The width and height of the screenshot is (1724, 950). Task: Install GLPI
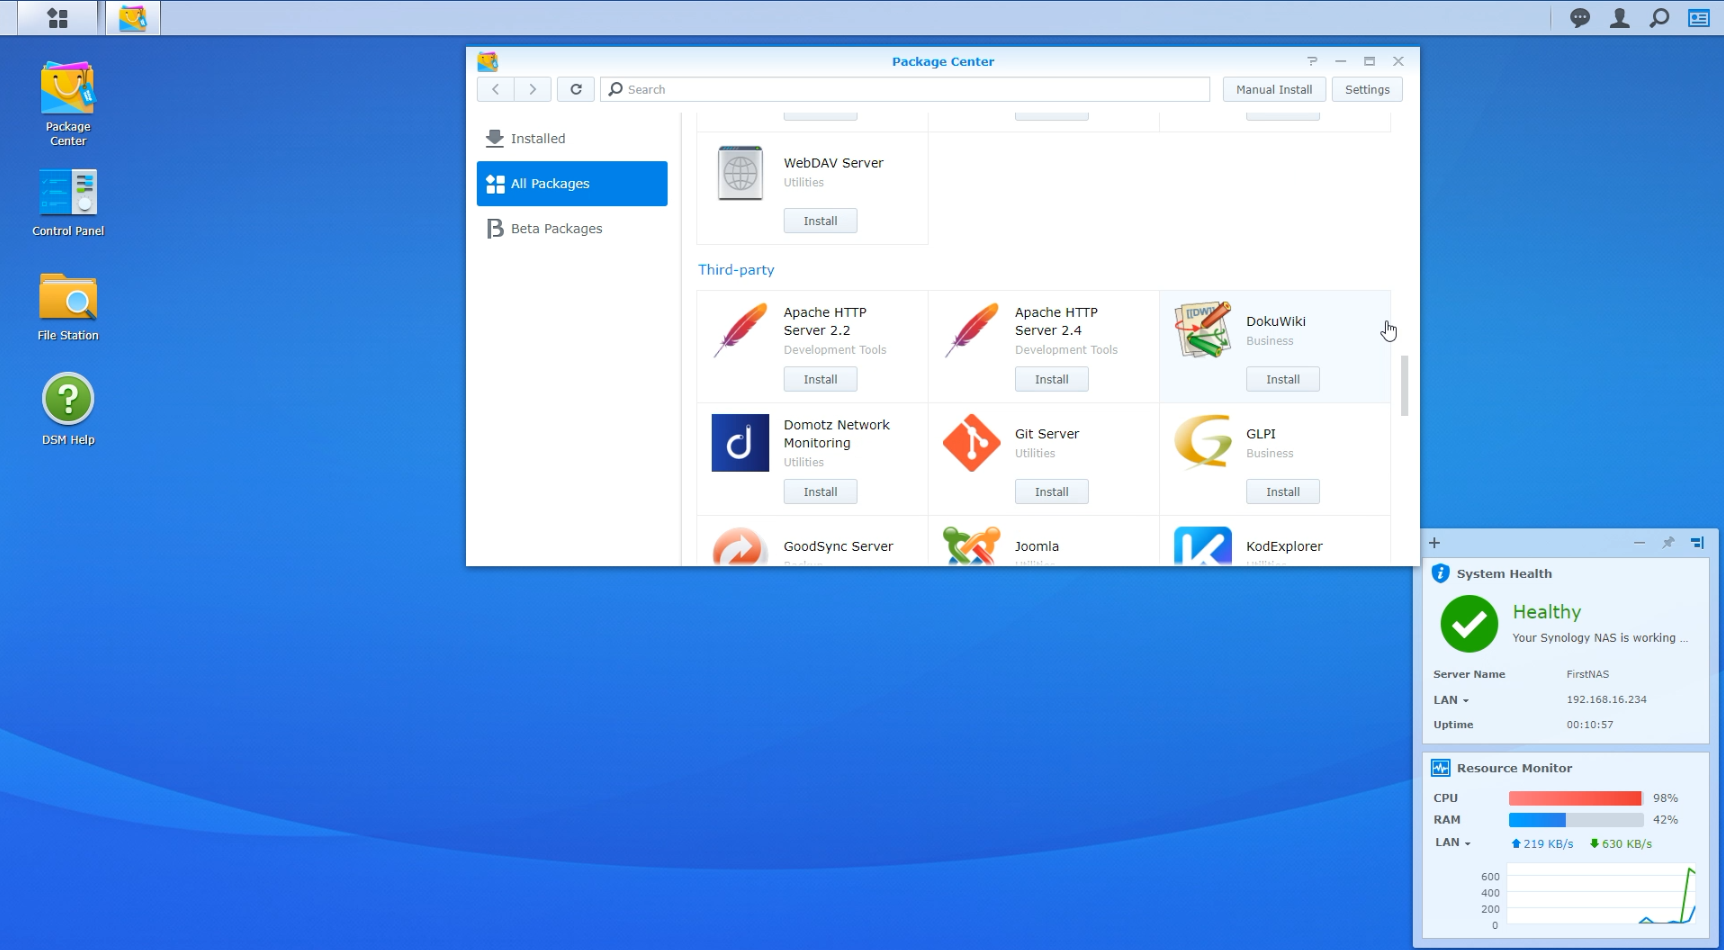[x=1283, y=492]
